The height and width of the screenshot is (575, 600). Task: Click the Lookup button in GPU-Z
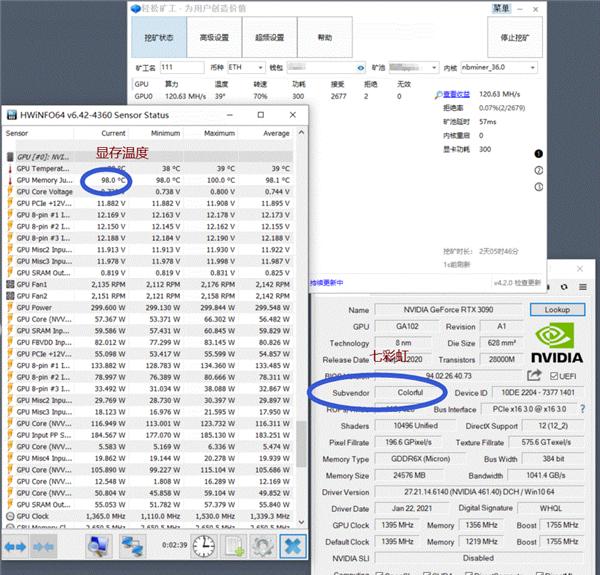pyautogui.click(x=557, y=309)
